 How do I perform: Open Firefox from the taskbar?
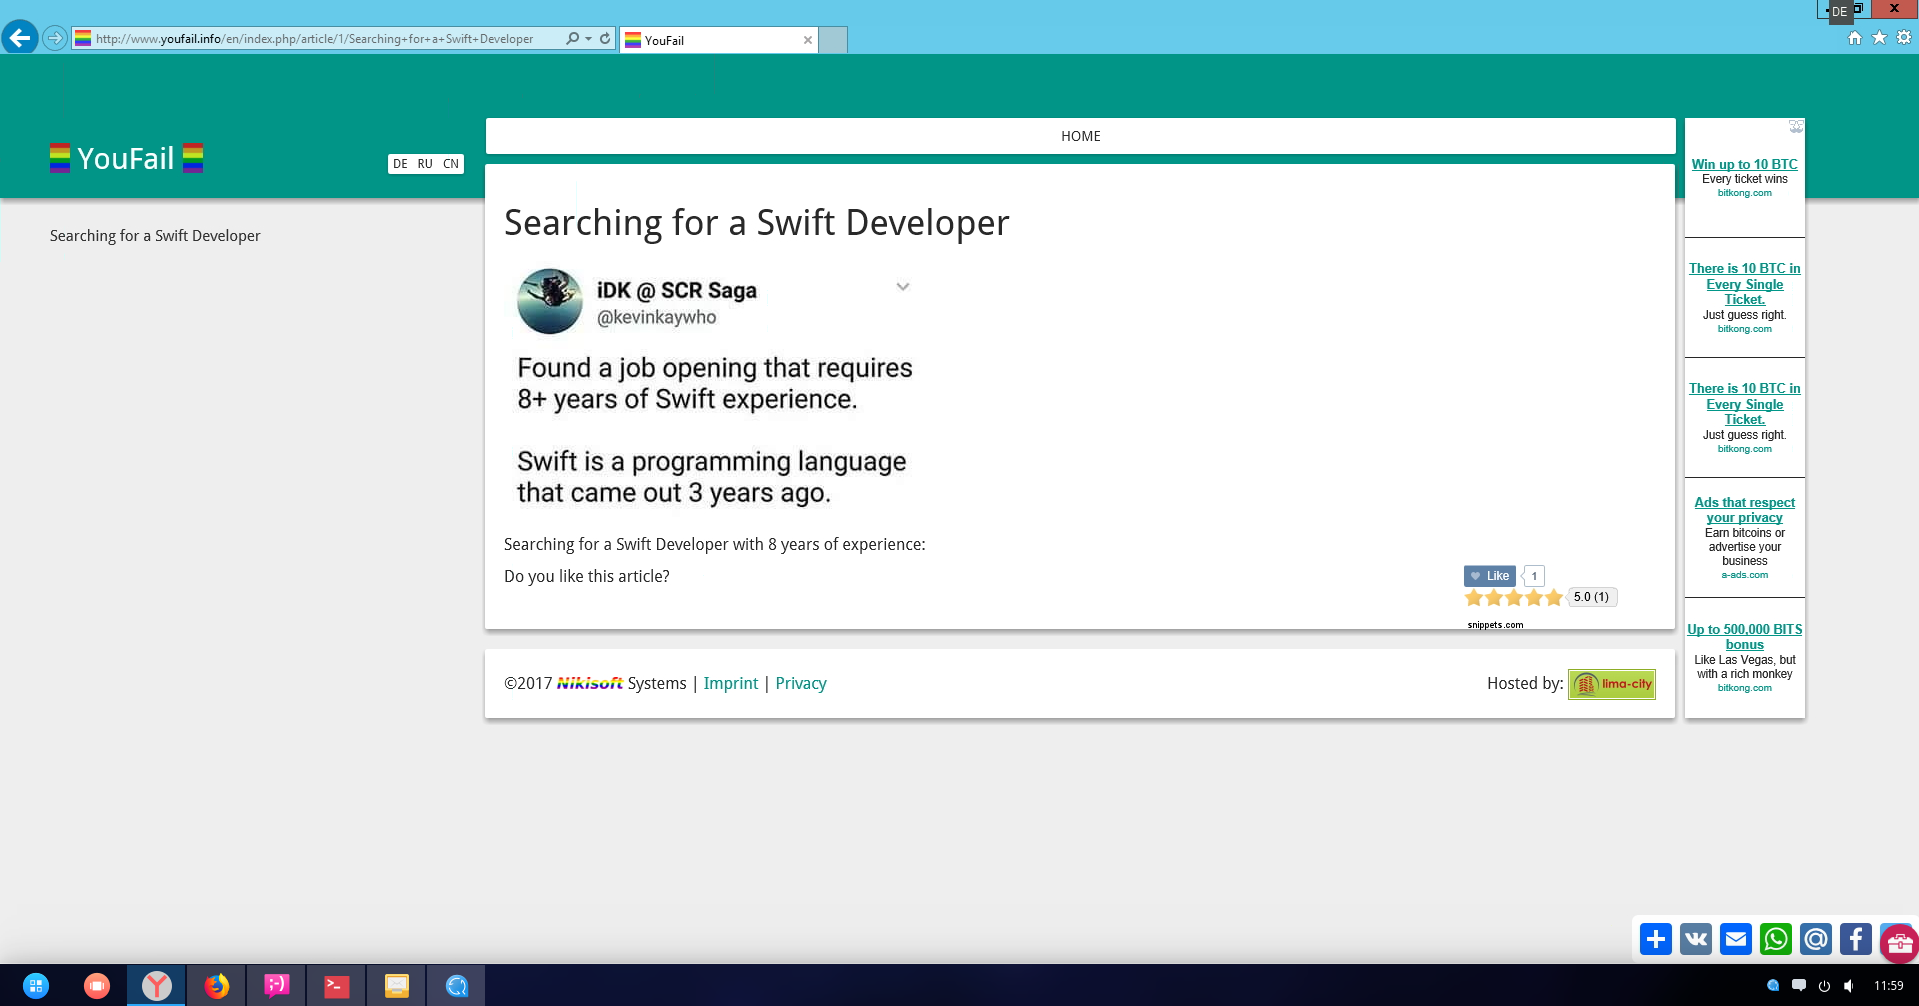(x=217, y=986)
